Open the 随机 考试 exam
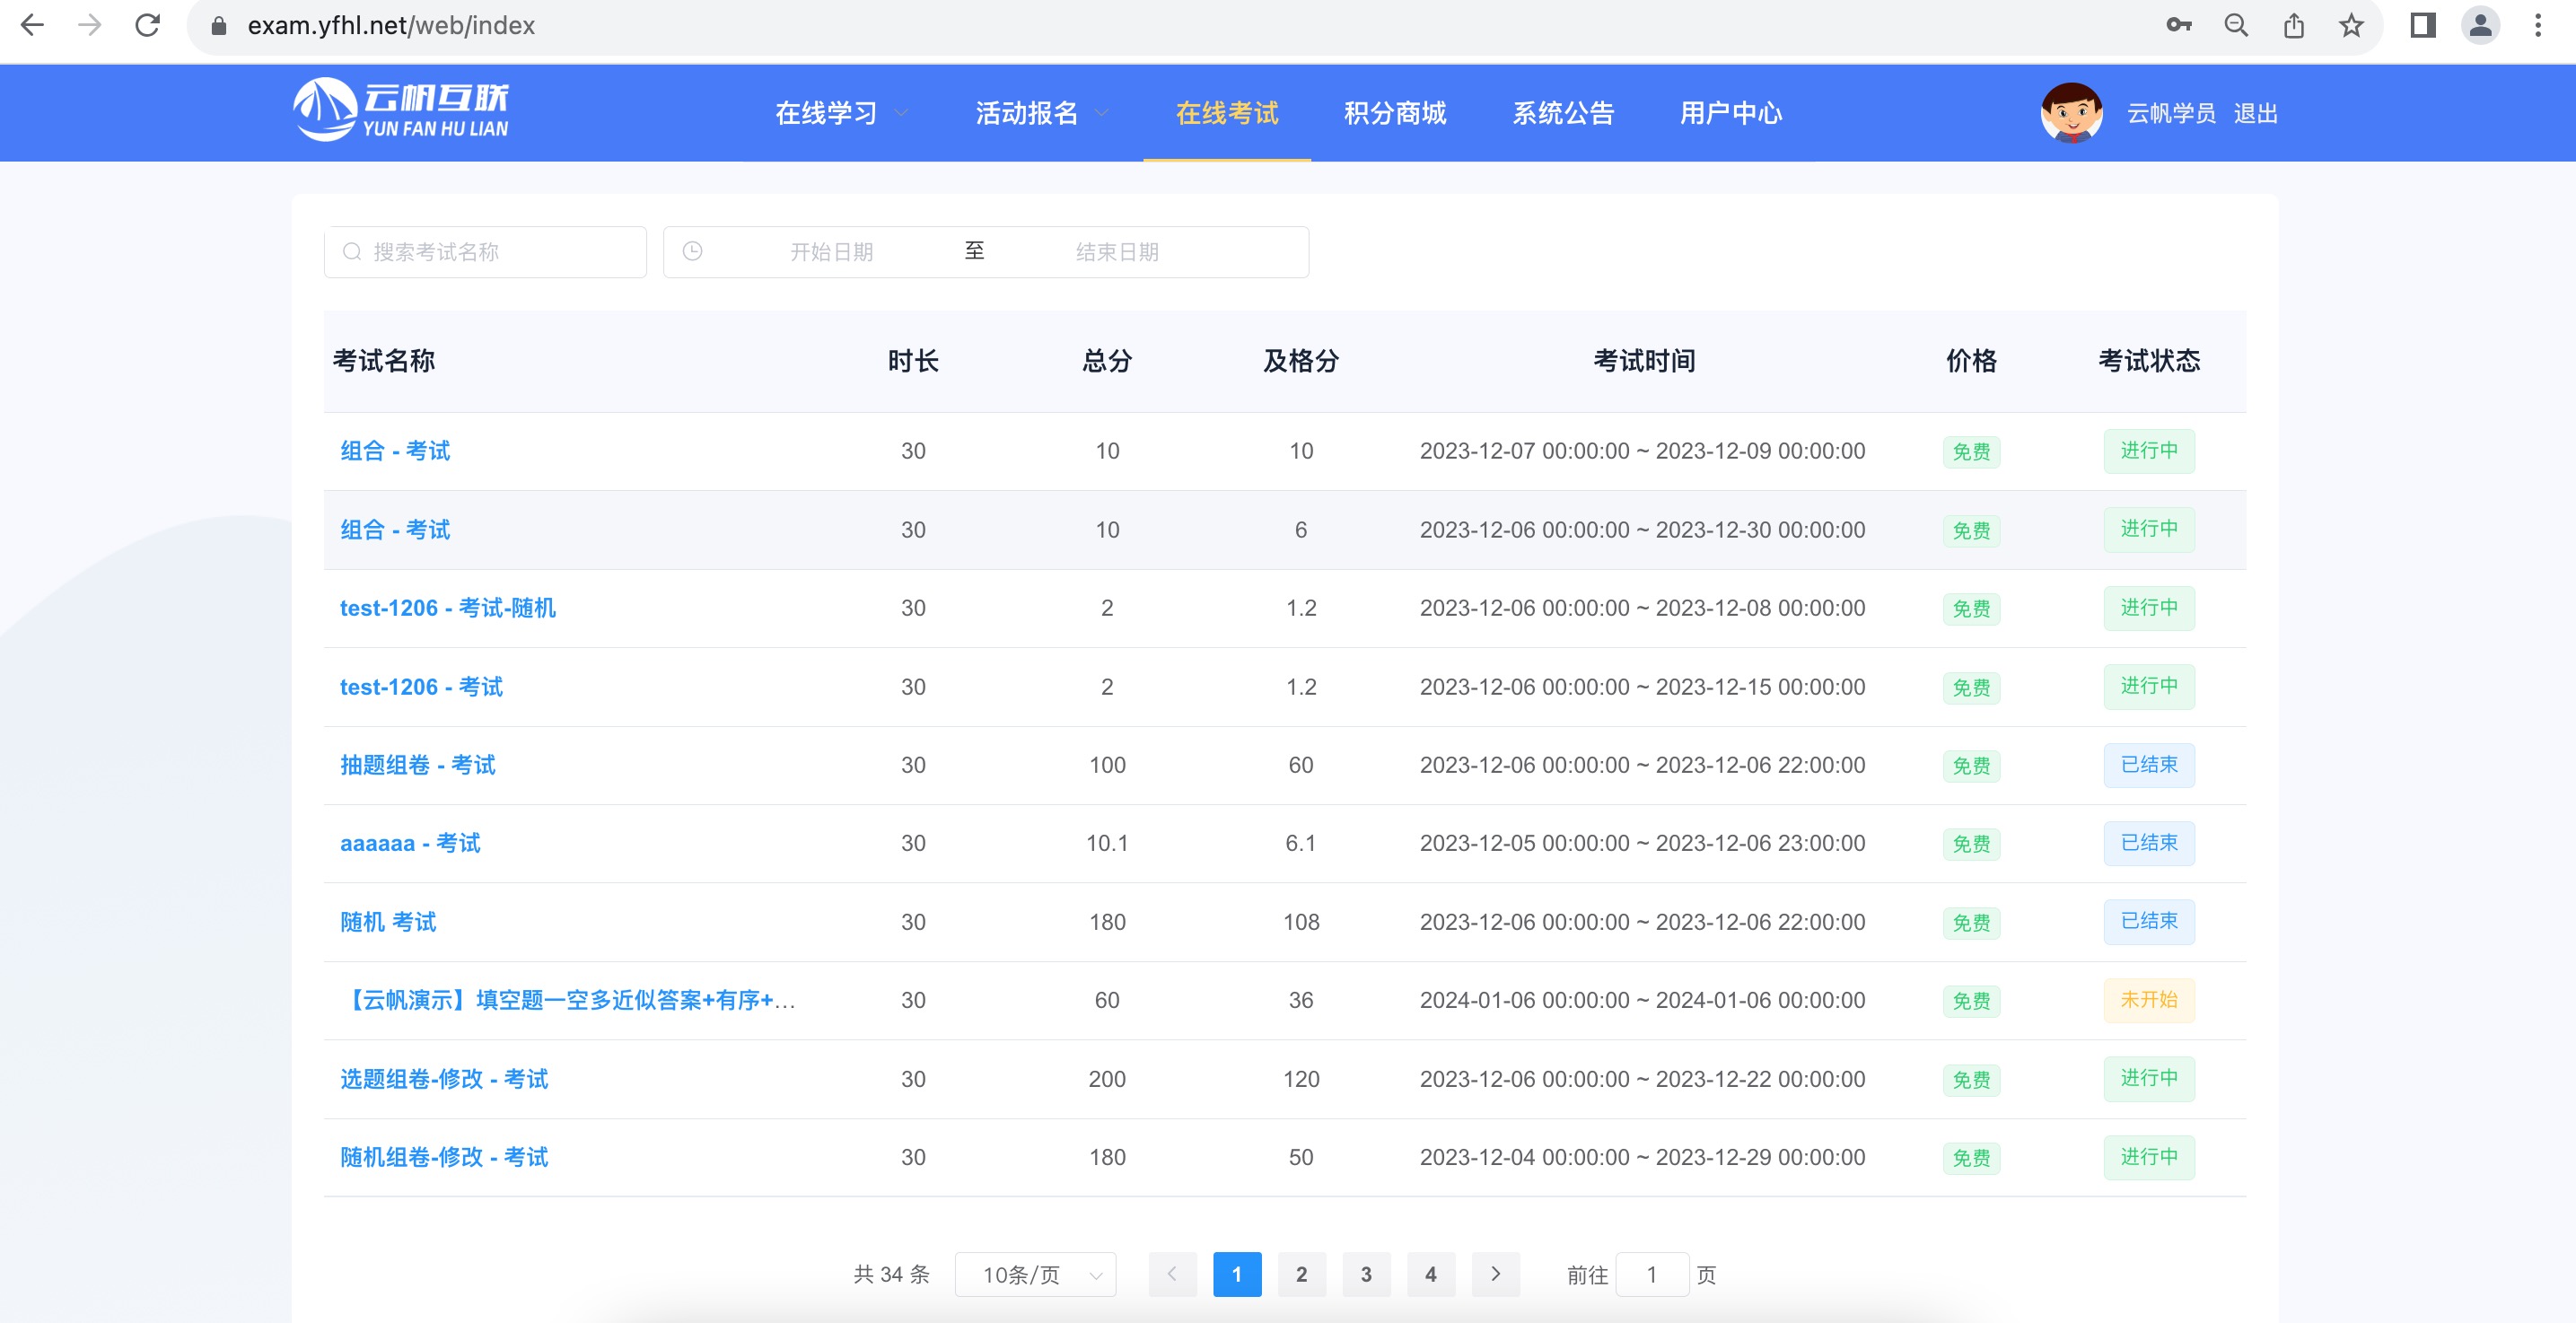The image size is (2576, 1323). pyautogui.click(x=388, y=922)
